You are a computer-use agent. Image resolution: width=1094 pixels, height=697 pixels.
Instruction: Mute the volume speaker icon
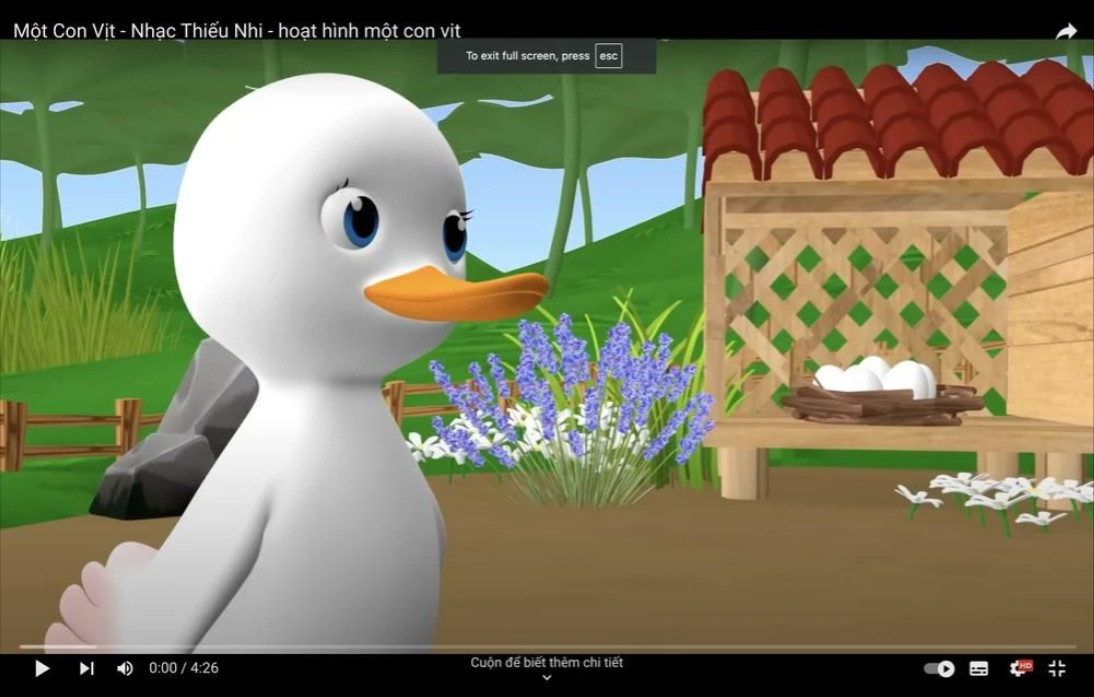tap(125, 668)
